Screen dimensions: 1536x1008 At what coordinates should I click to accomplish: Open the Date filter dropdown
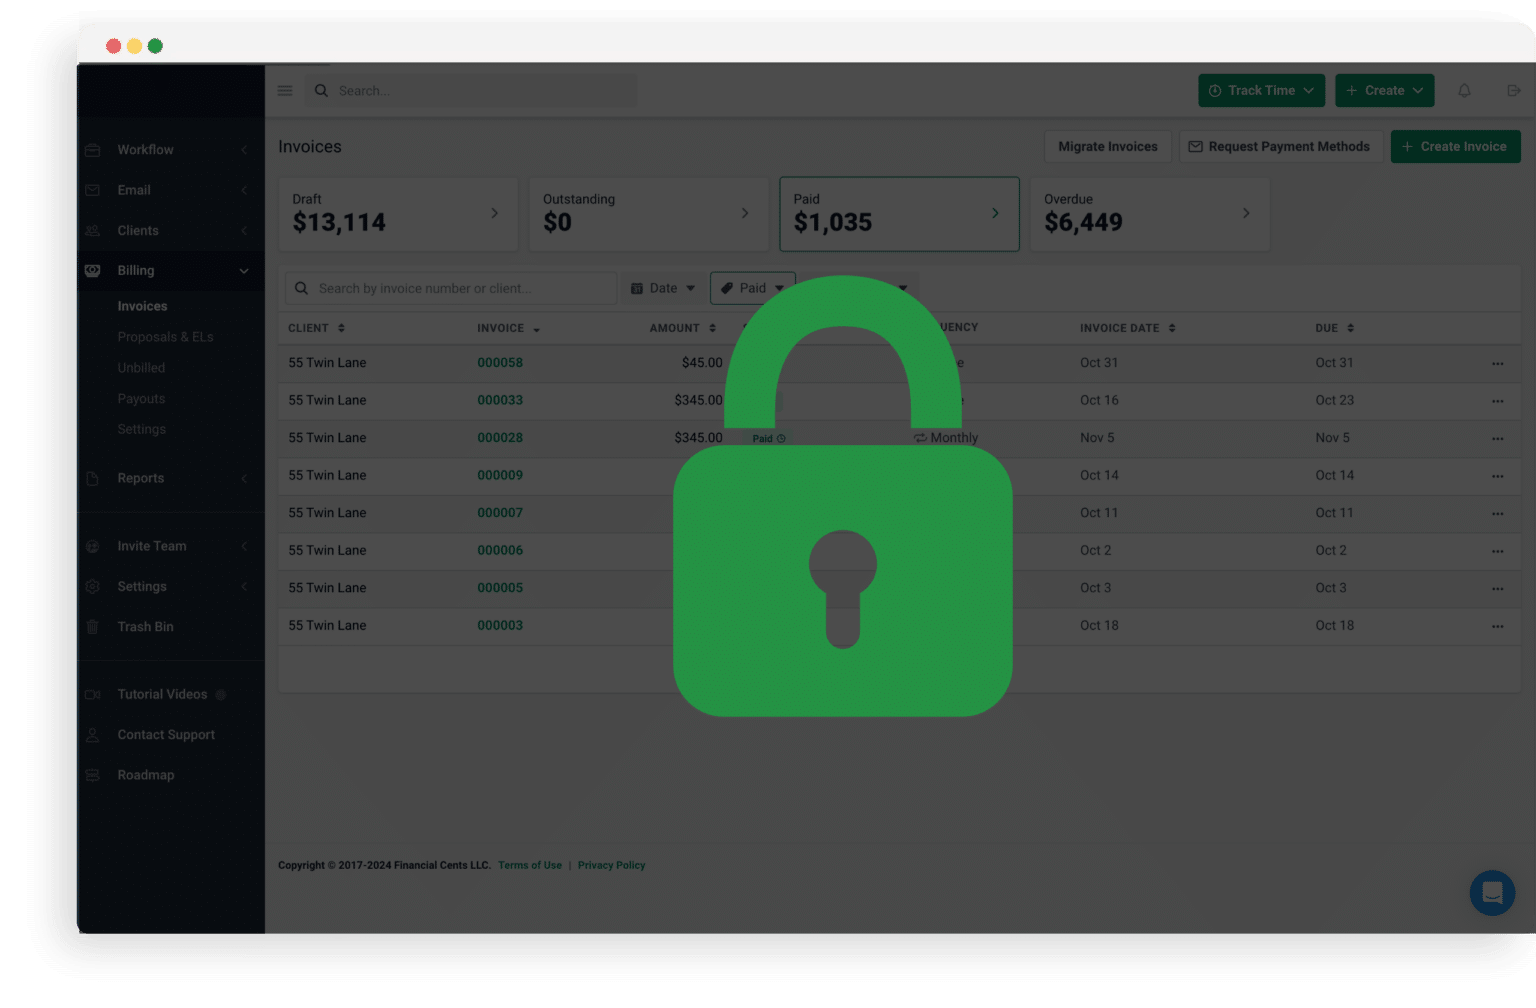[x=662, y=288]
